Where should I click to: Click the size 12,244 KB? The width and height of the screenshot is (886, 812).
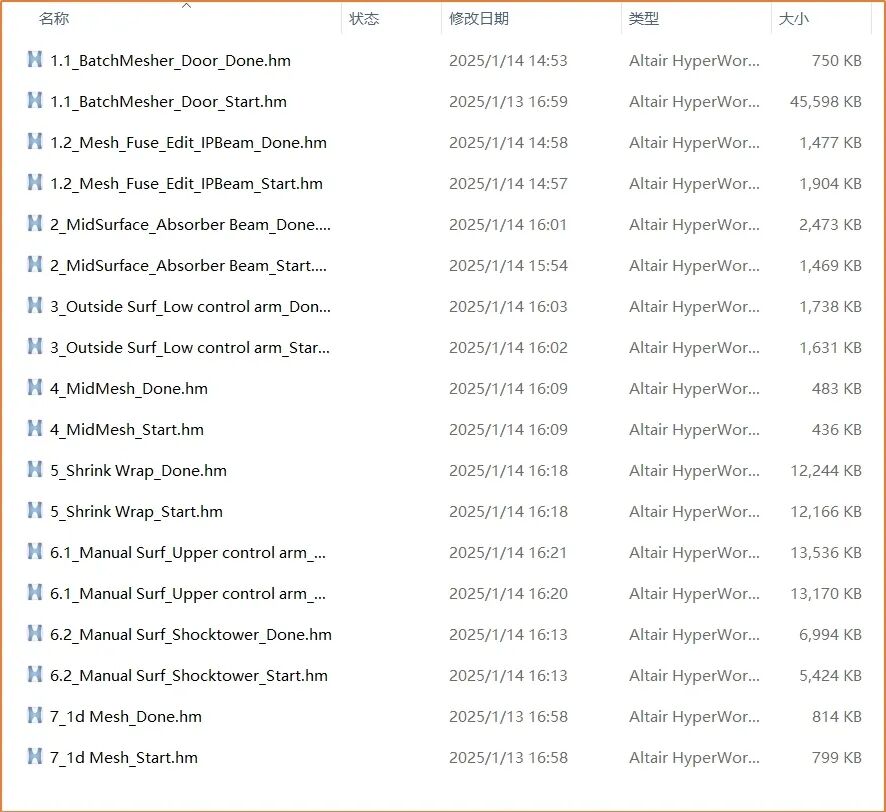click(826, 470)
